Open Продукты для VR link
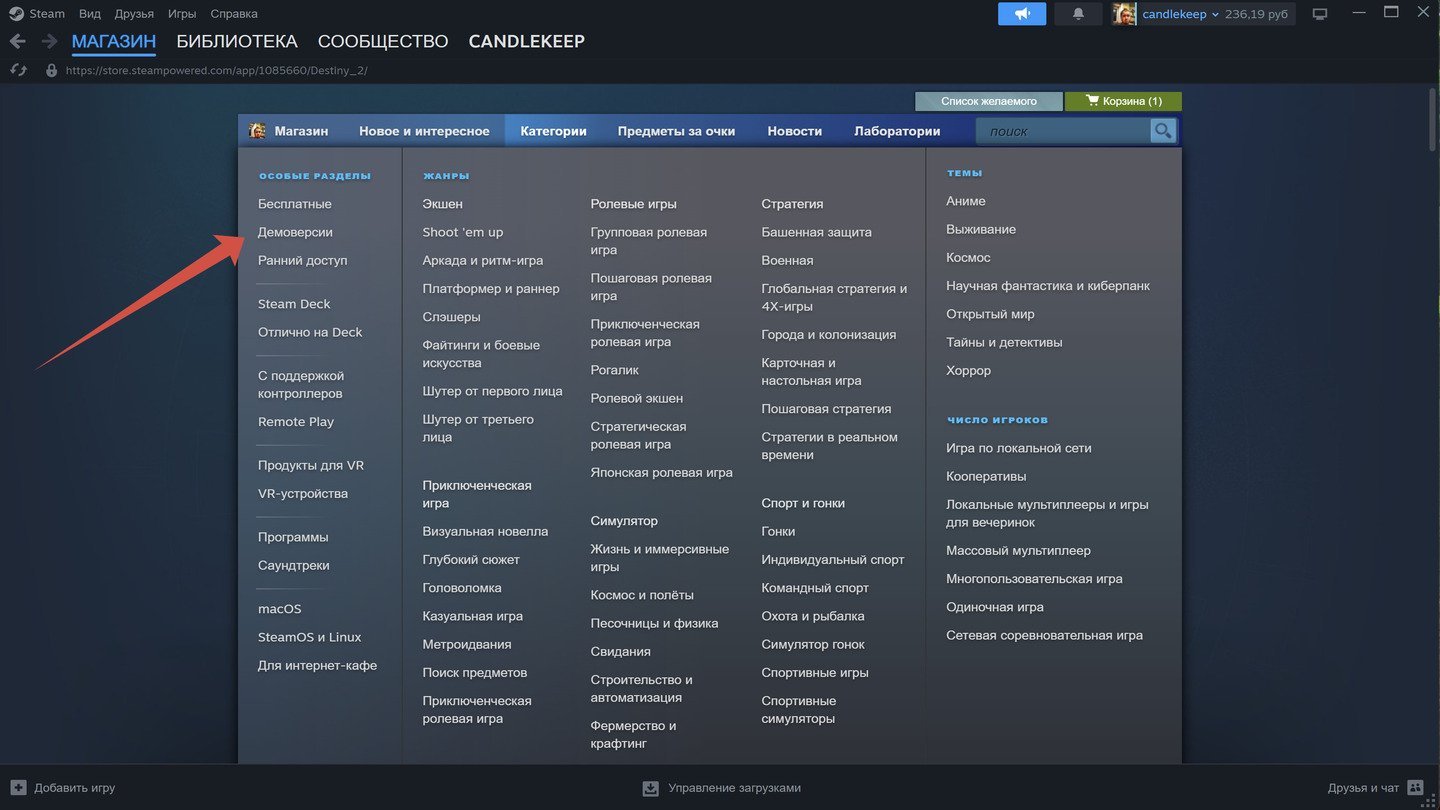Image resolution: width=1440 pixels, height=810 pixels. tap(311, 466)
